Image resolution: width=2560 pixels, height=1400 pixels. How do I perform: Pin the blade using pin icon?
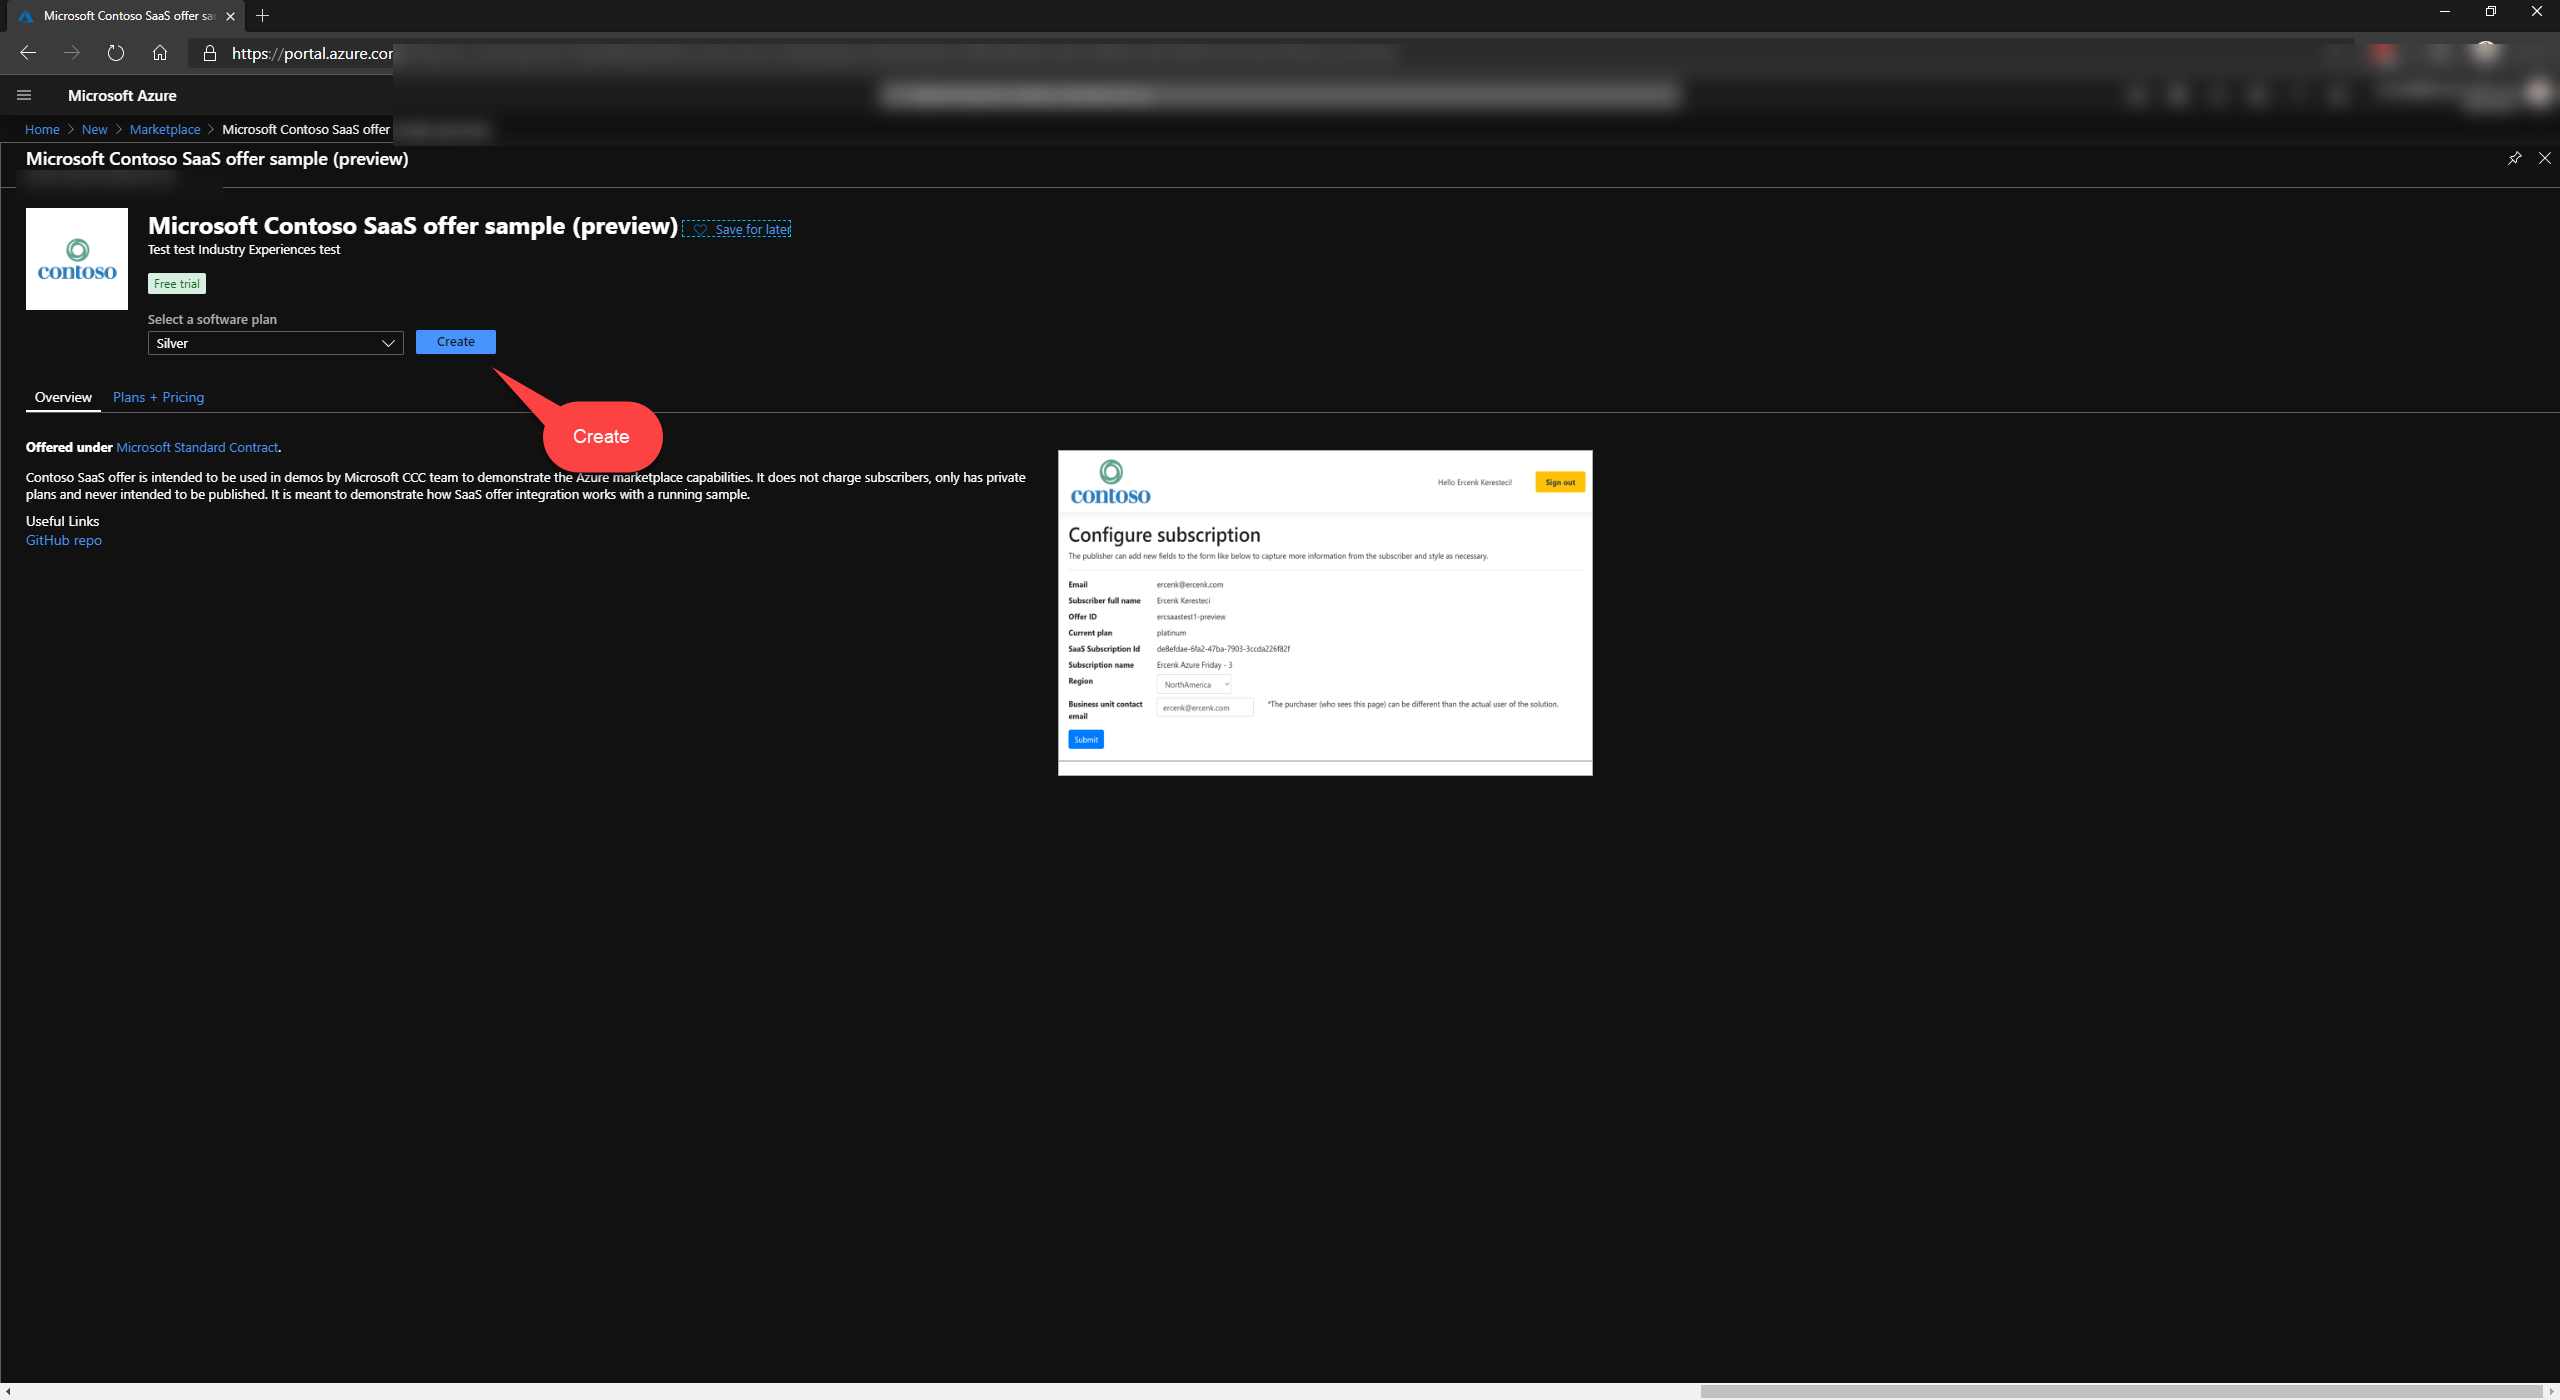[x=2514, y=158]
